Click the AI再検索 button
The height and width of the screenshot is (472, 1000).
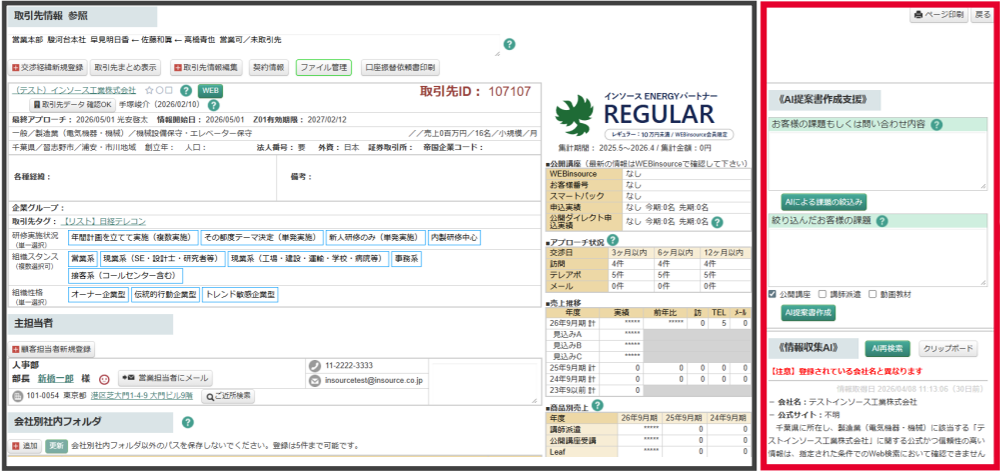point(886,348)
